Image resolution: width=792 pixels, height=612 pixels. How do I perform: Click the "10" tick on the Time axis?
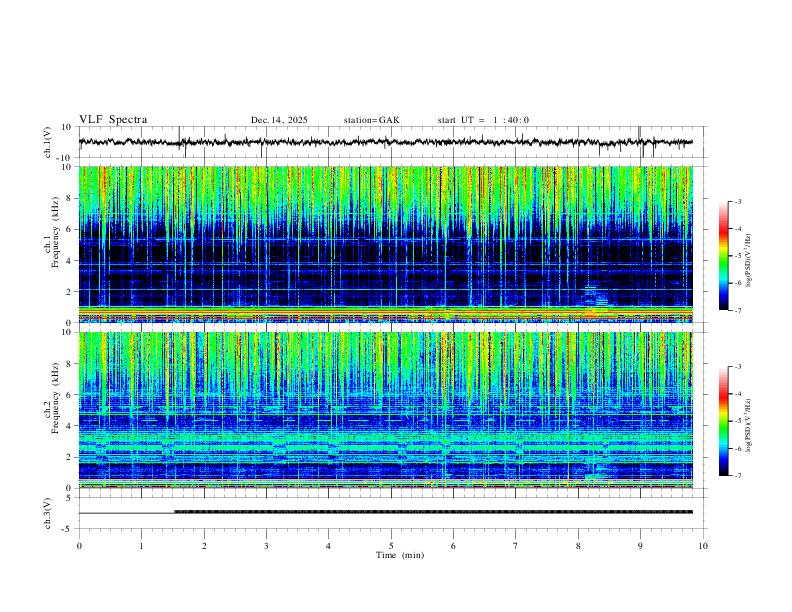coord(703,546)
